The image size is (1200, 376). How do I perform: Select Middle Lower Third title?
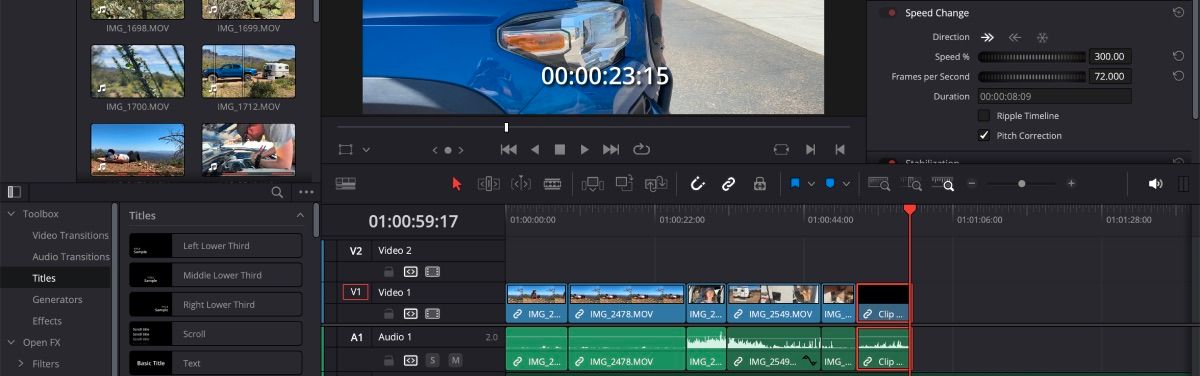click(x=216, y=275)
